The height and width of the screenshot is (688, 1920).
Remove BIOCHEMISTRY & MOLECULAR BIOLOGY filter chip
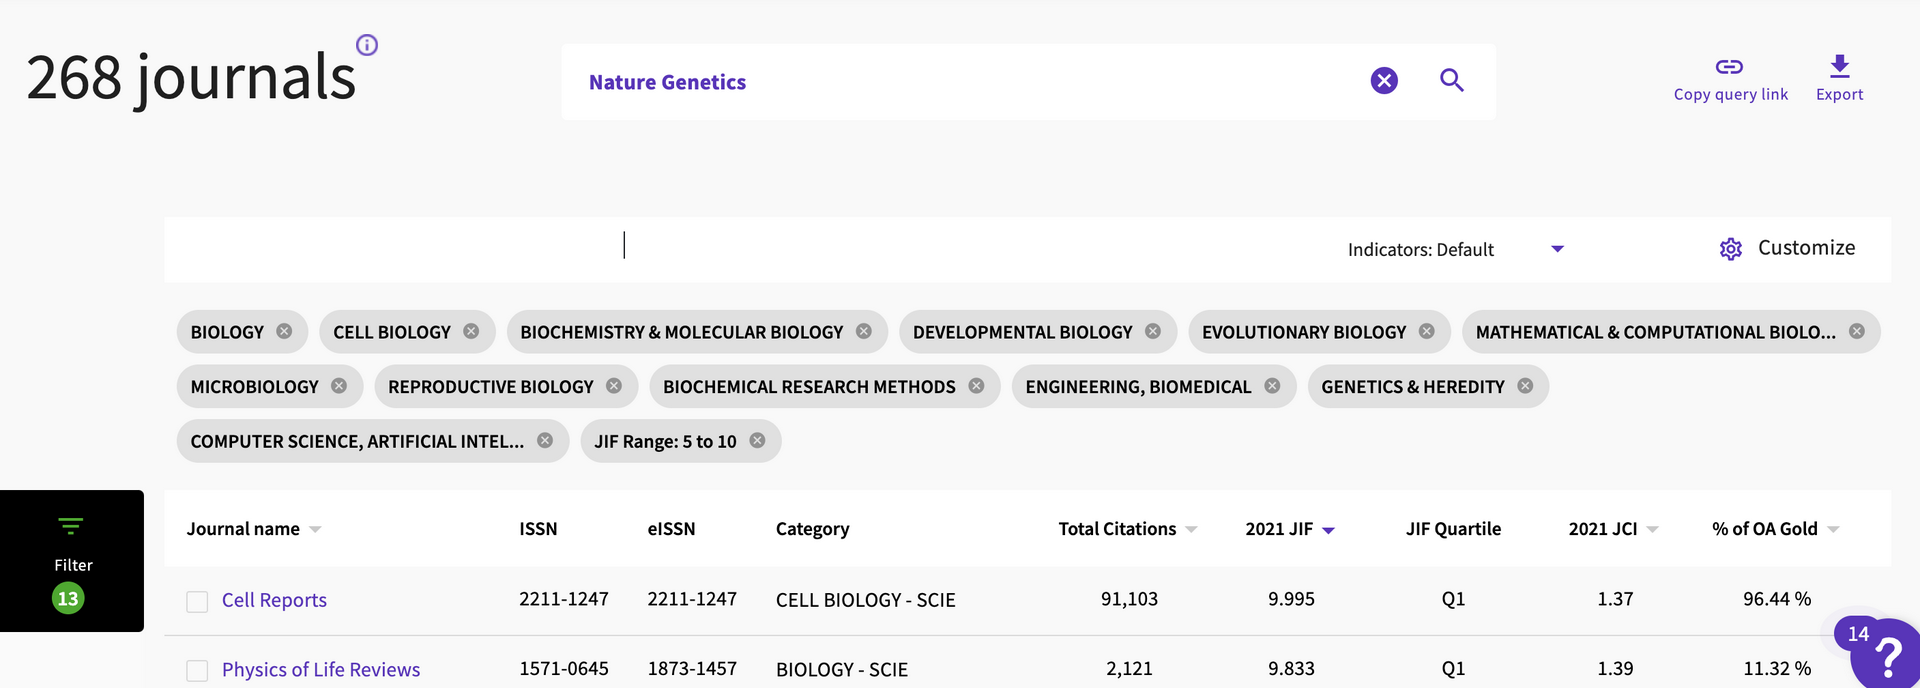click(x=864, y=331)
